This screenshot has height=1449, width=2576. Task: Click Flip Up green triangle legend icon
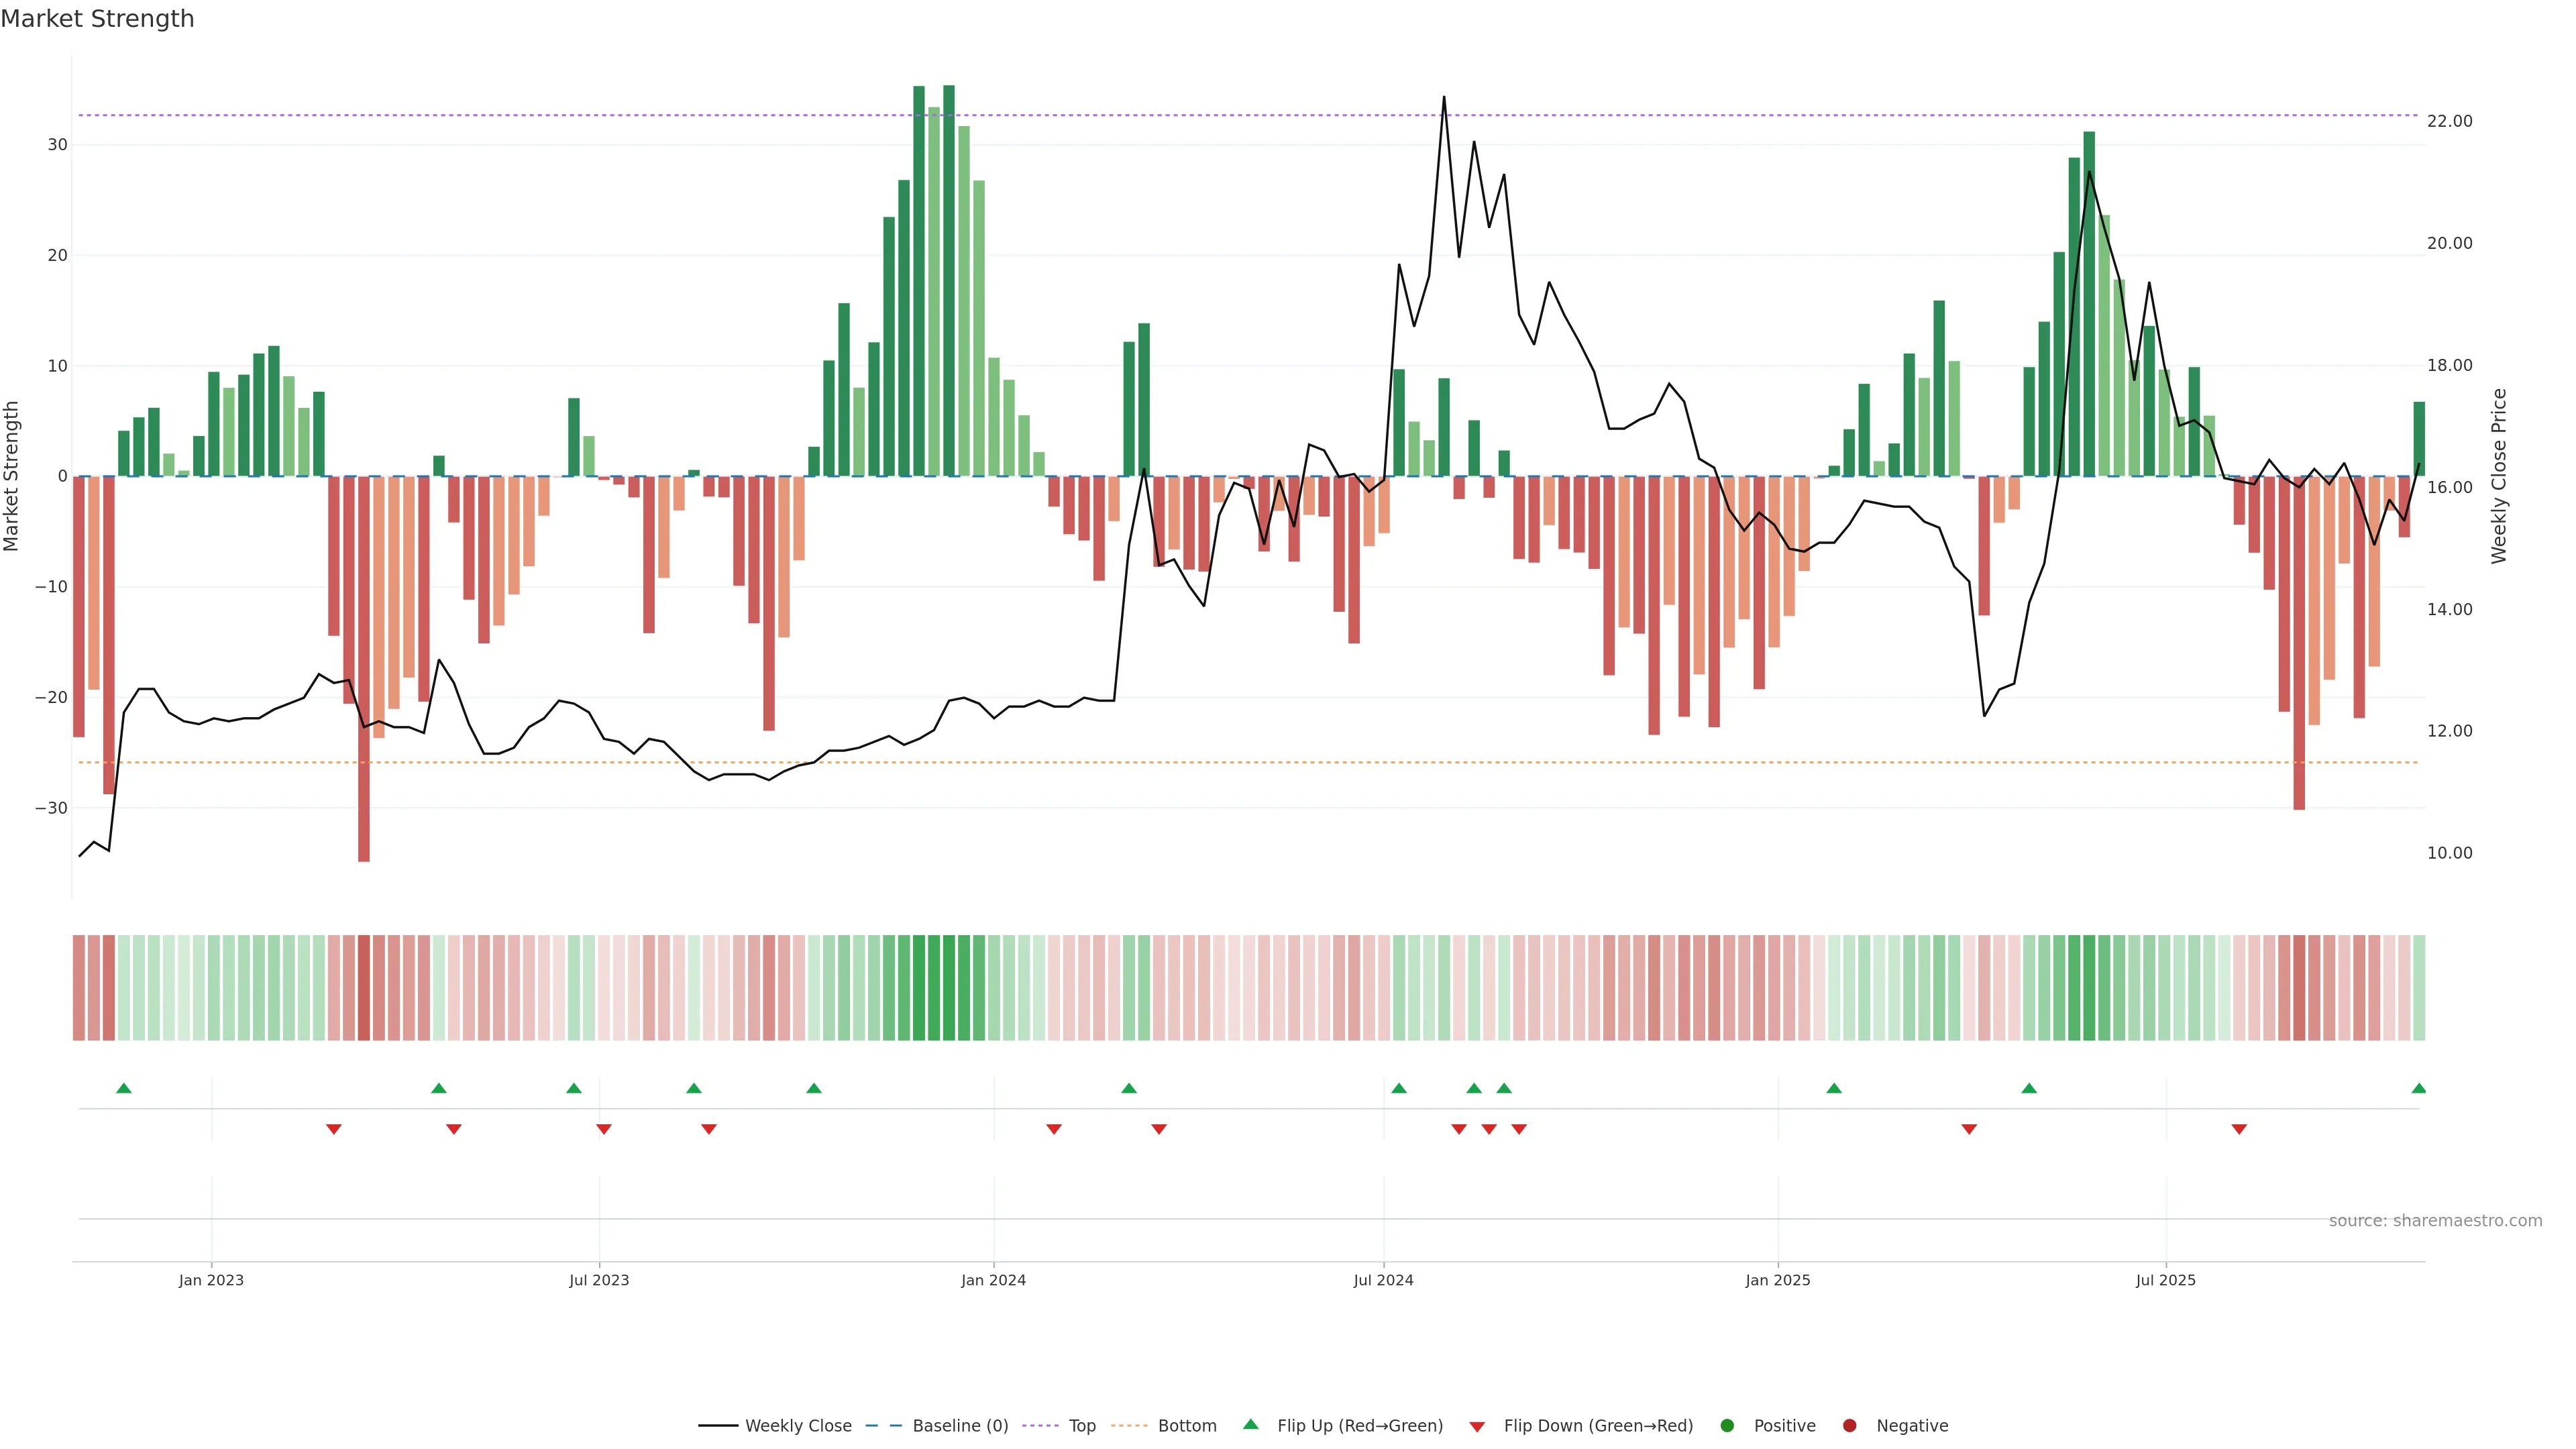point(1250,1424)
